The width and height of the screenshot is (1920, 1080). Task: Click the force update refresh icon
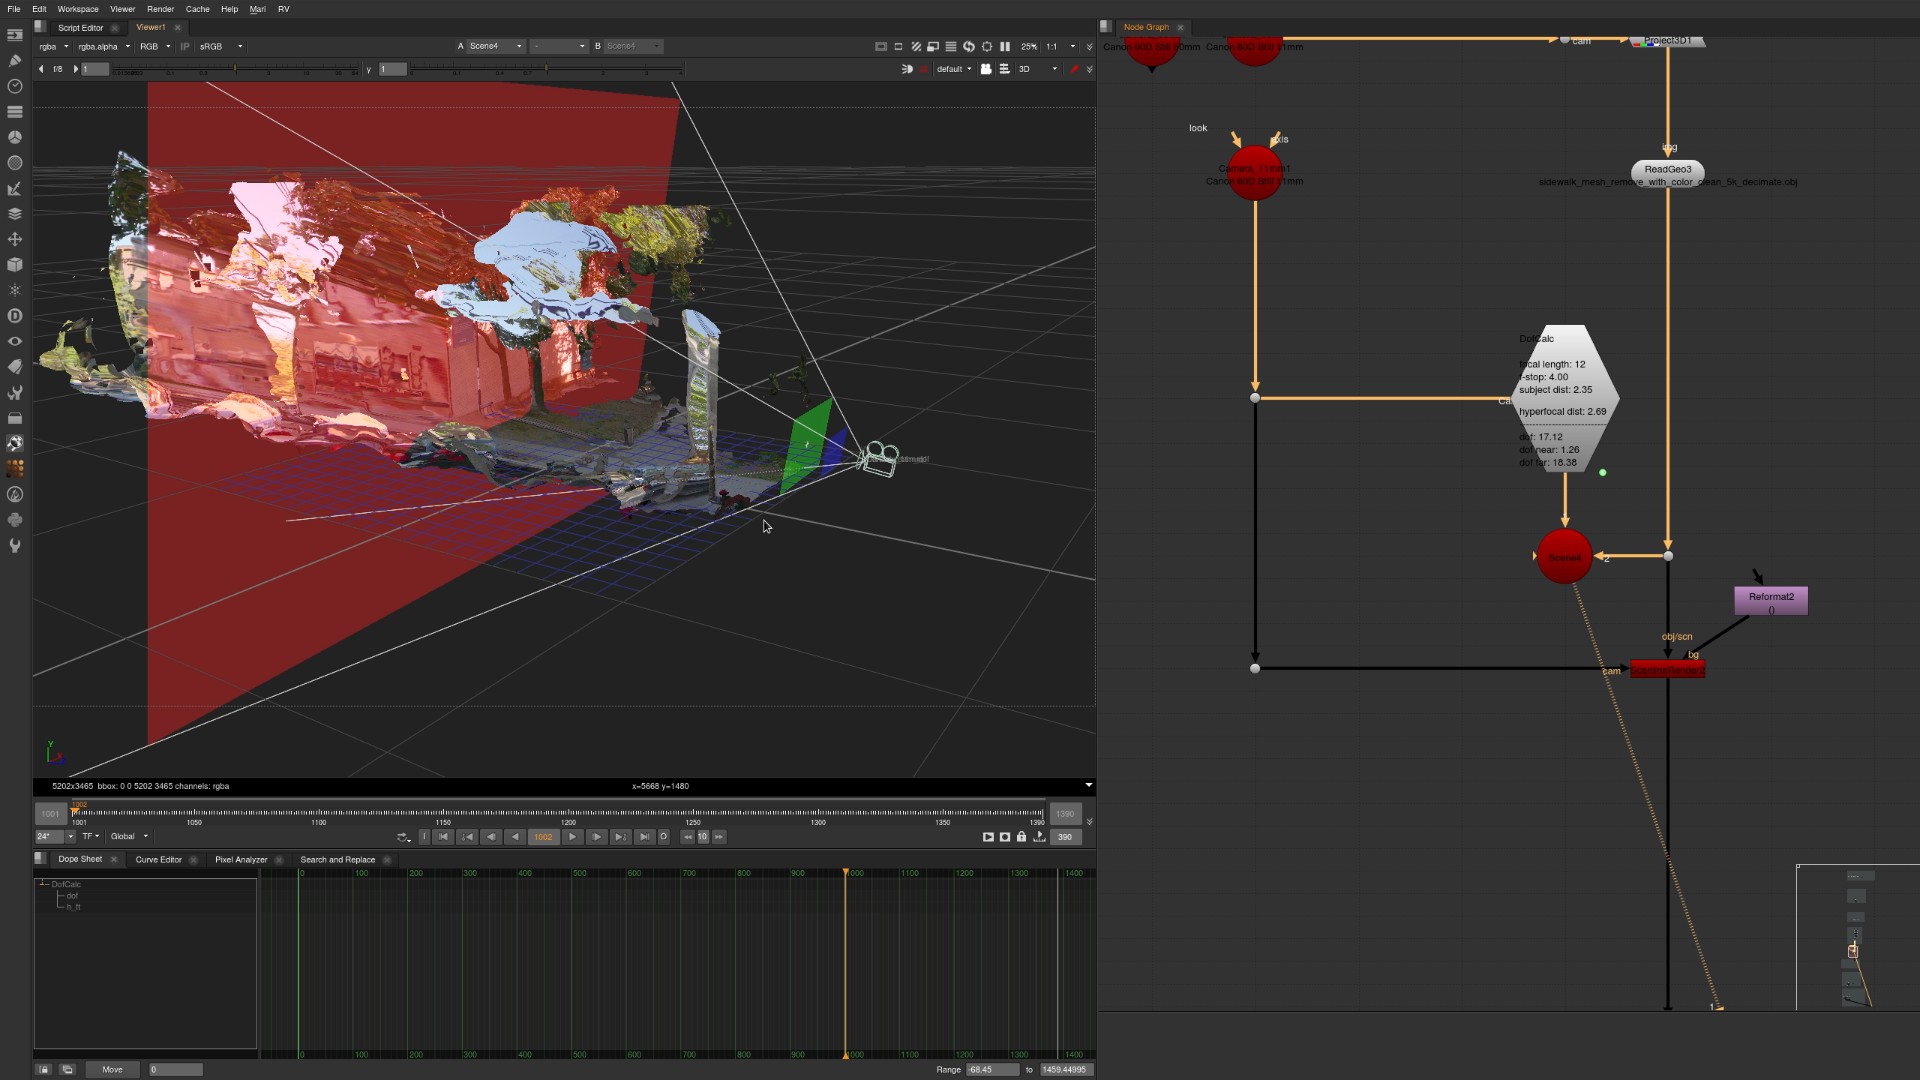(969, 46)
